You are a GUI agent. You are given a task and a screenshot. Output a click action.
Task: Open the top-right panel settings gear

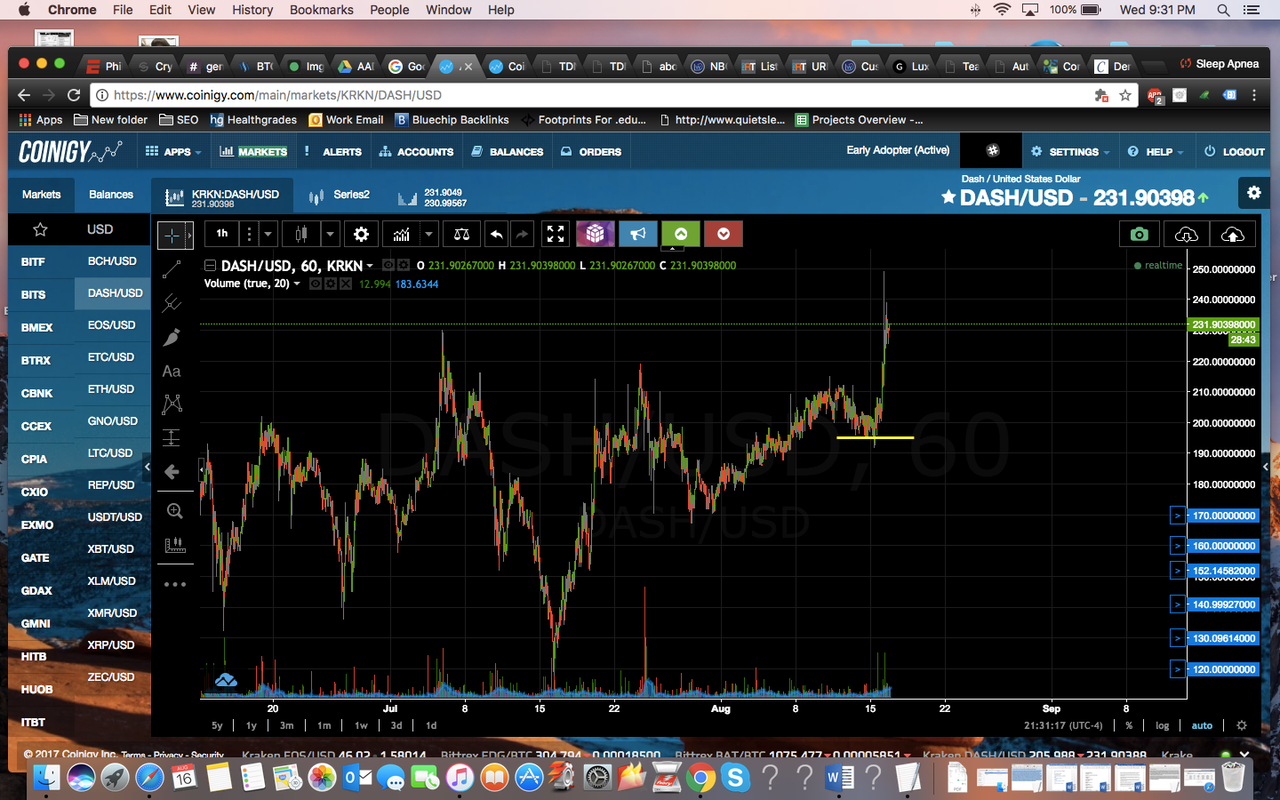click(x=1255, y=193)
